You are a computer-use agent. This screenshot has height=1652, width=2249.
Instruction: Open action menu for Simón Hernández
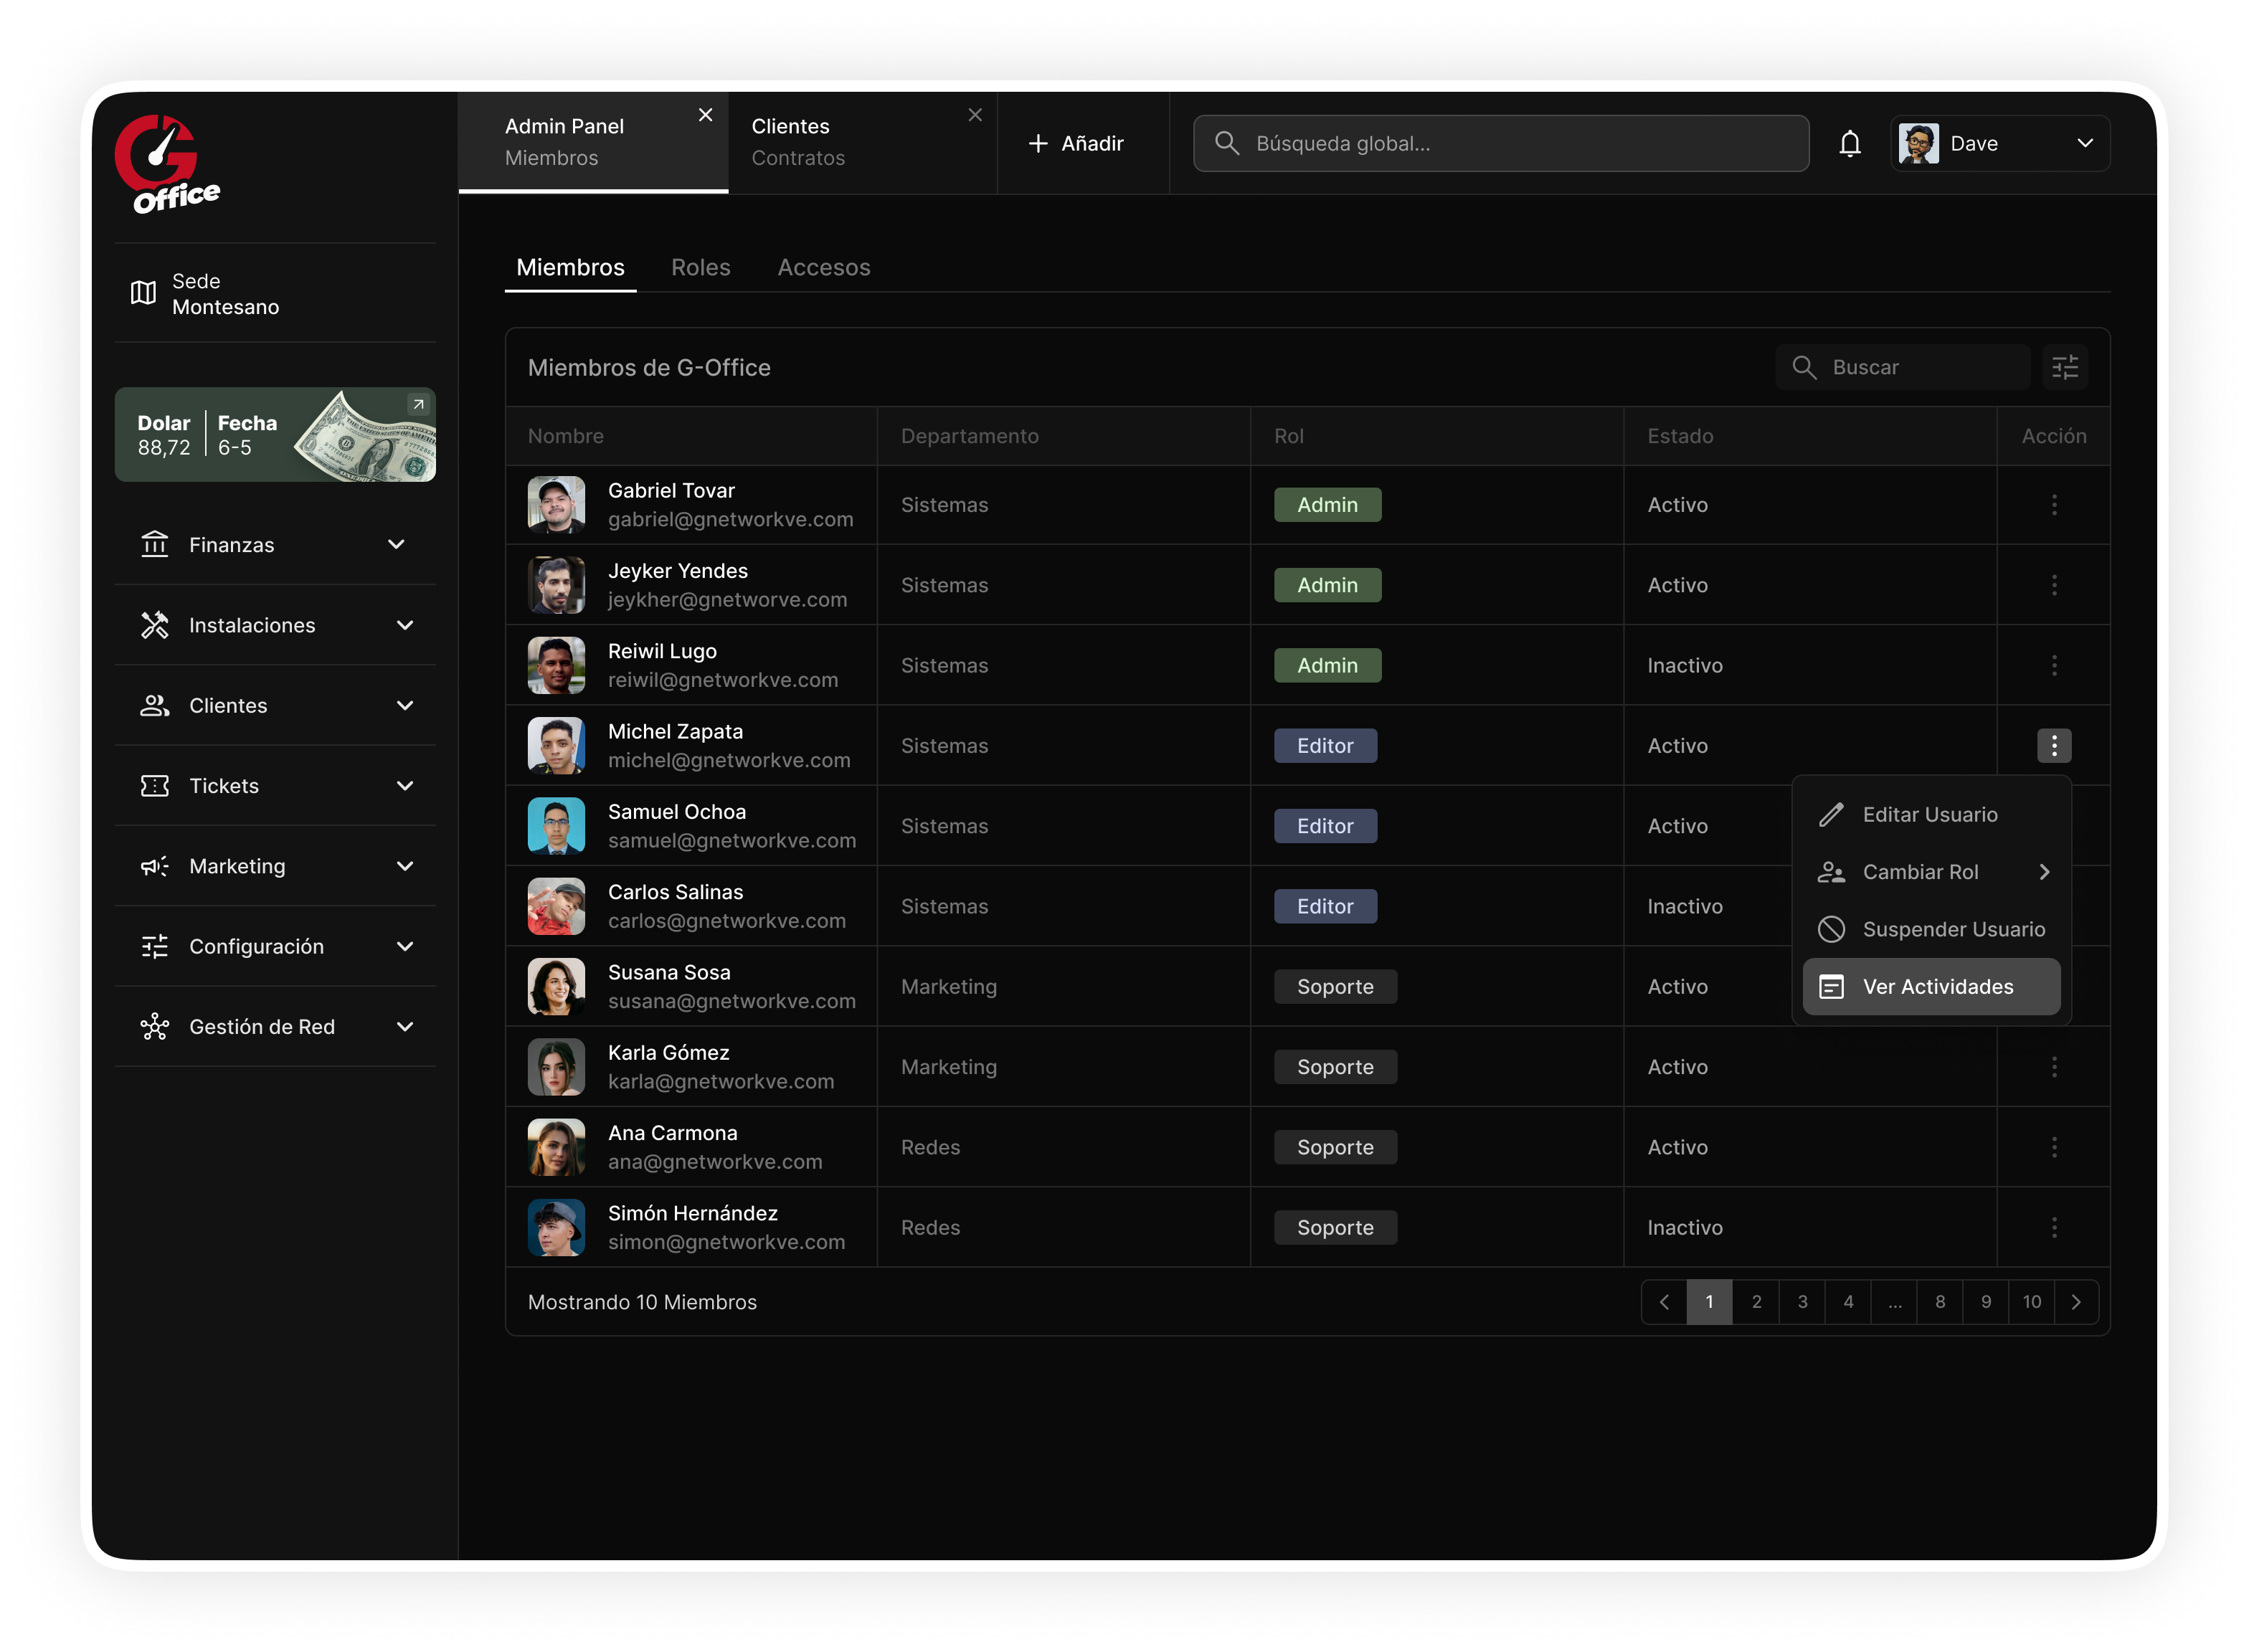(2054, 1227)
